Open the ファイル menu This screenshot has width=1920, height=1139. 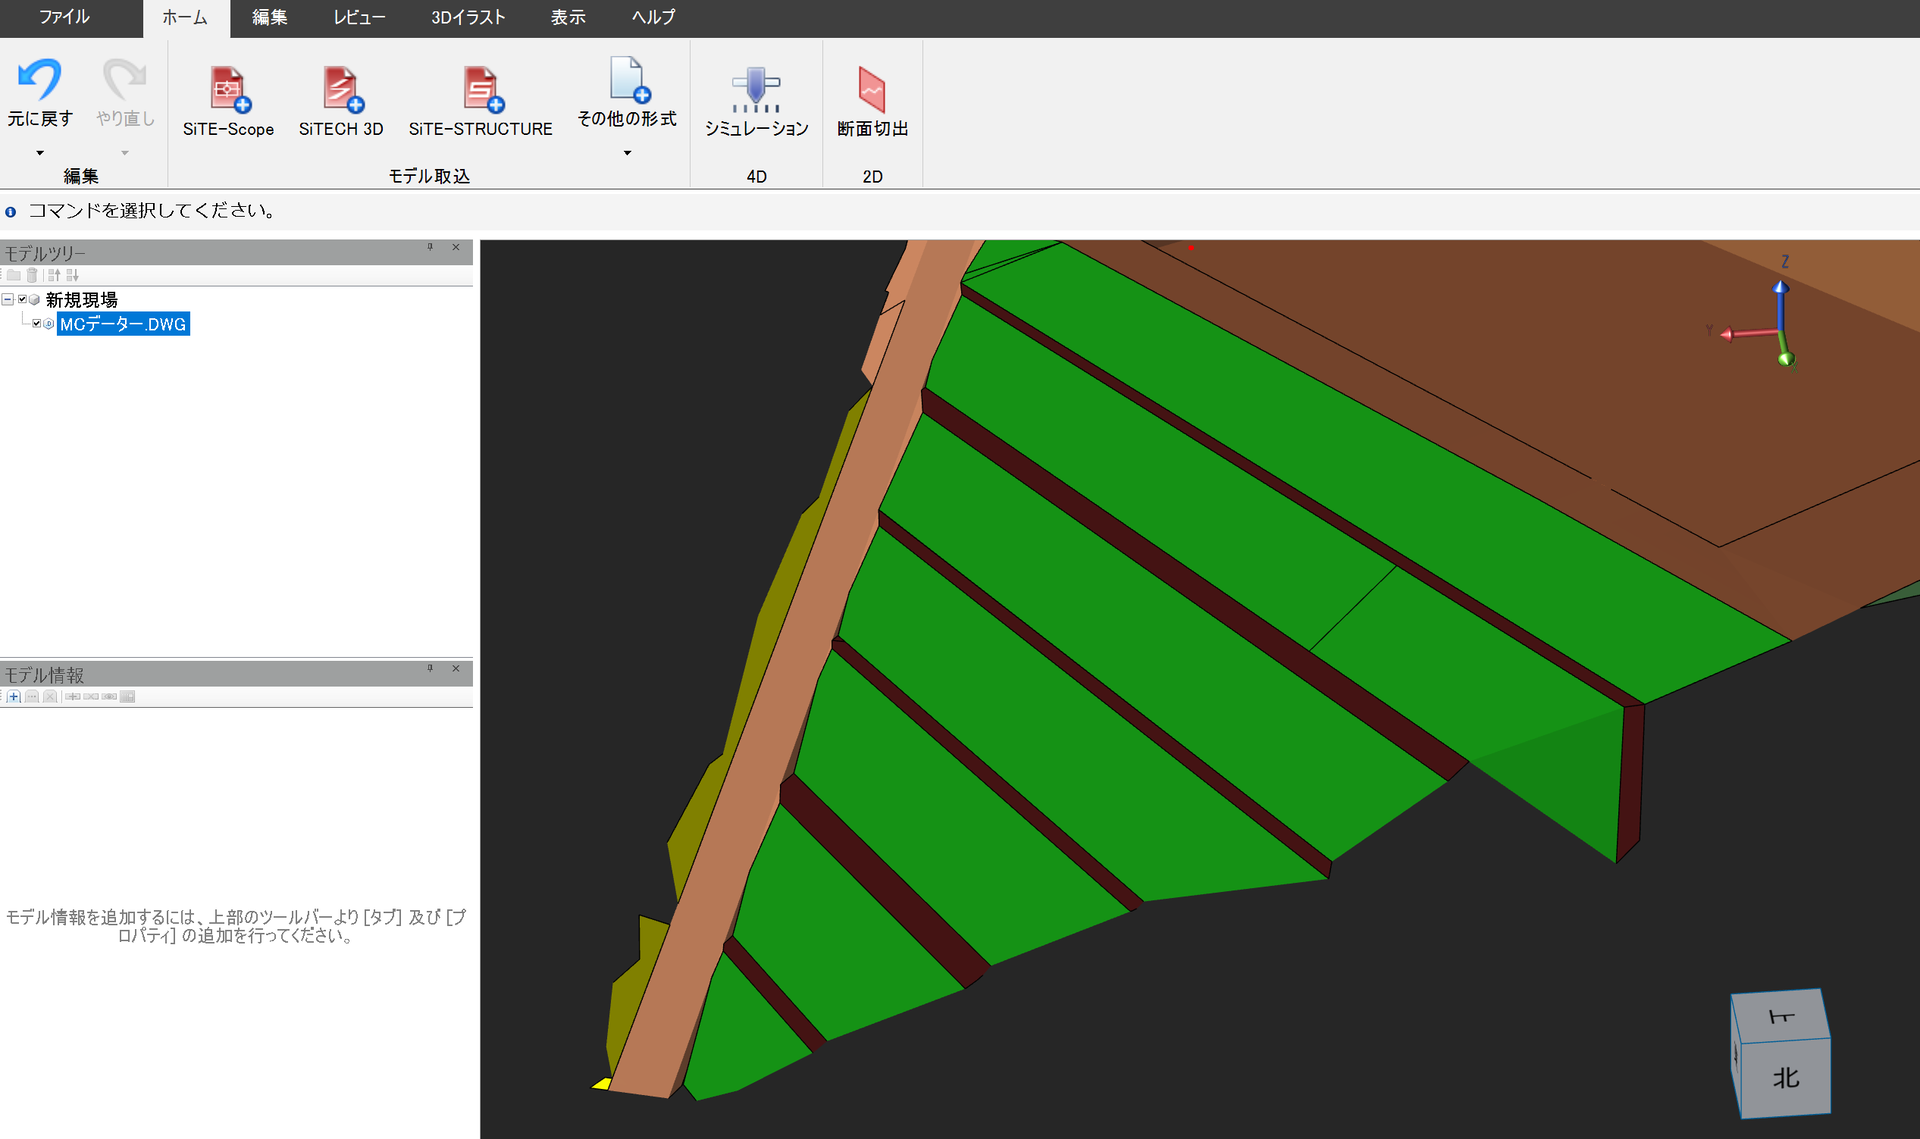(65, 17)
